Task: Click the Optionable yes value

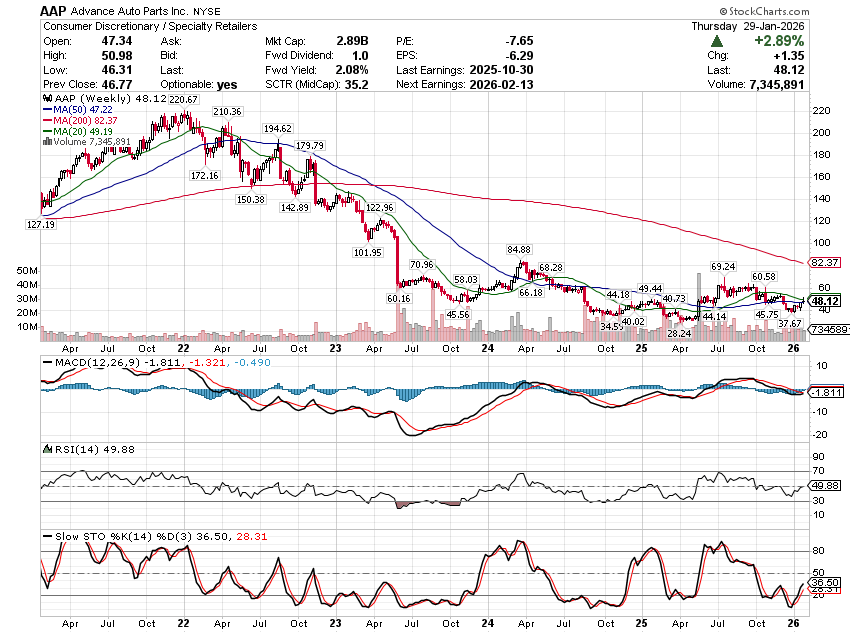Action: click(228, 83)
